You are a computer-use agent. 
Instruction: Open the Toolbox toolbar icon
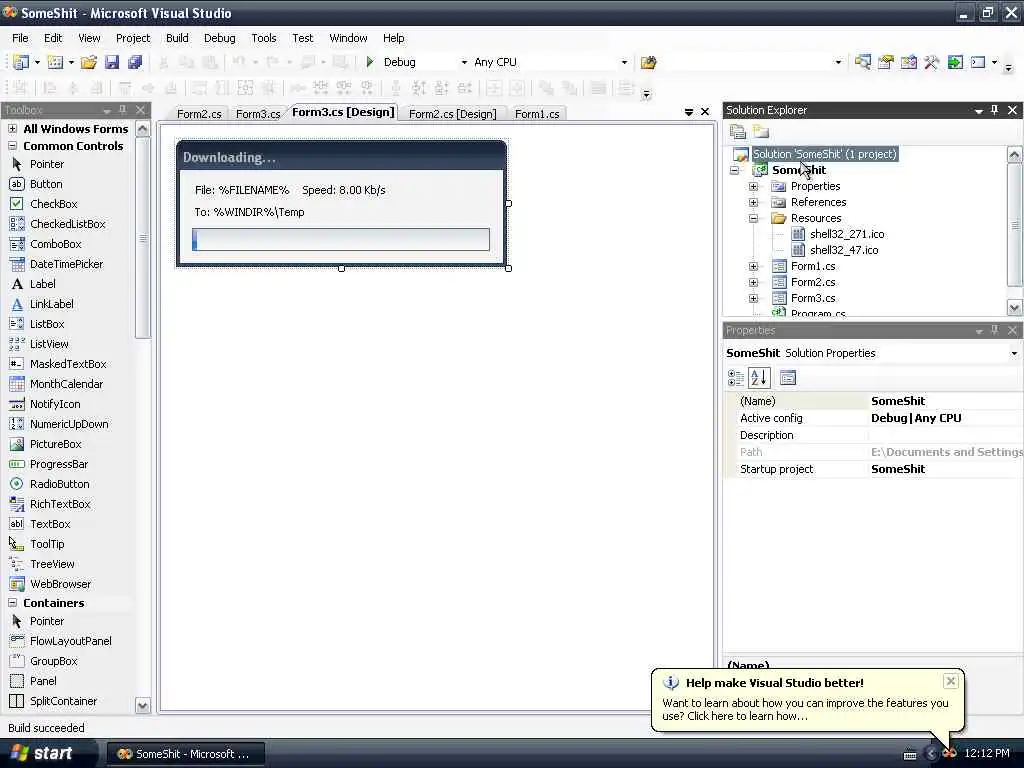(x=932, y=62)
